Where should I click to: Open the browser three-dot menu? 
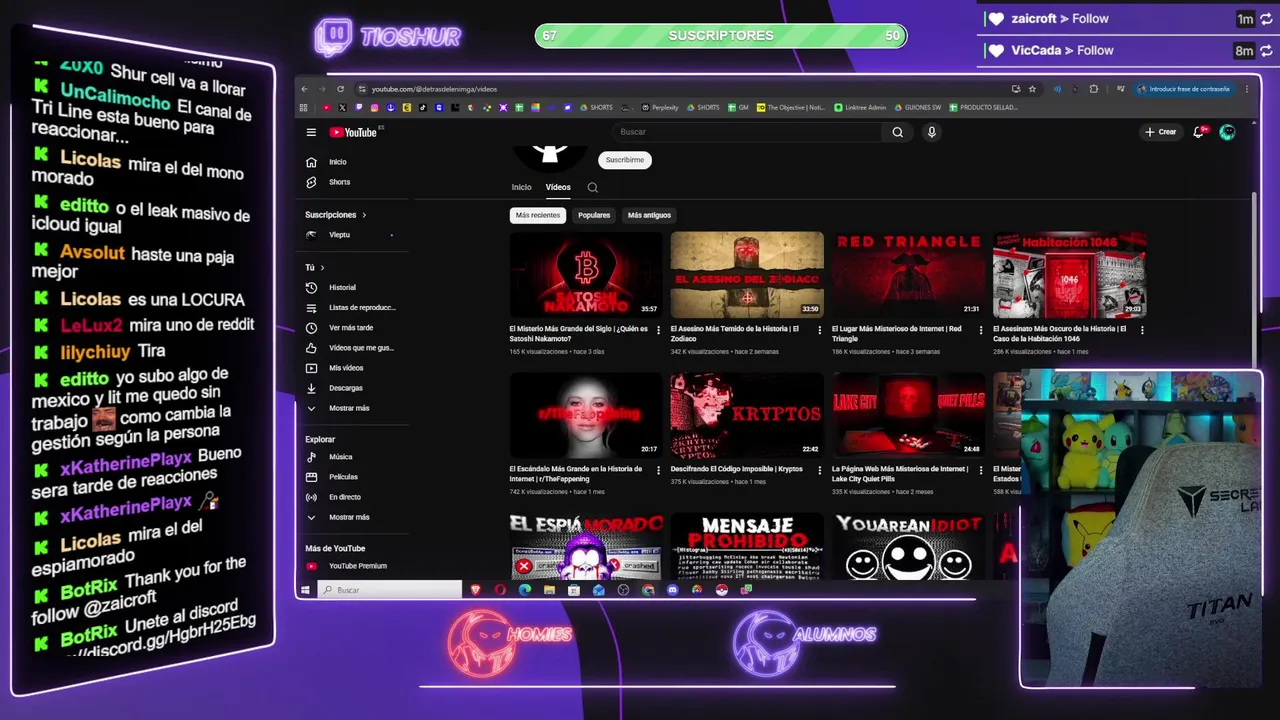[x=1246, y=89]
